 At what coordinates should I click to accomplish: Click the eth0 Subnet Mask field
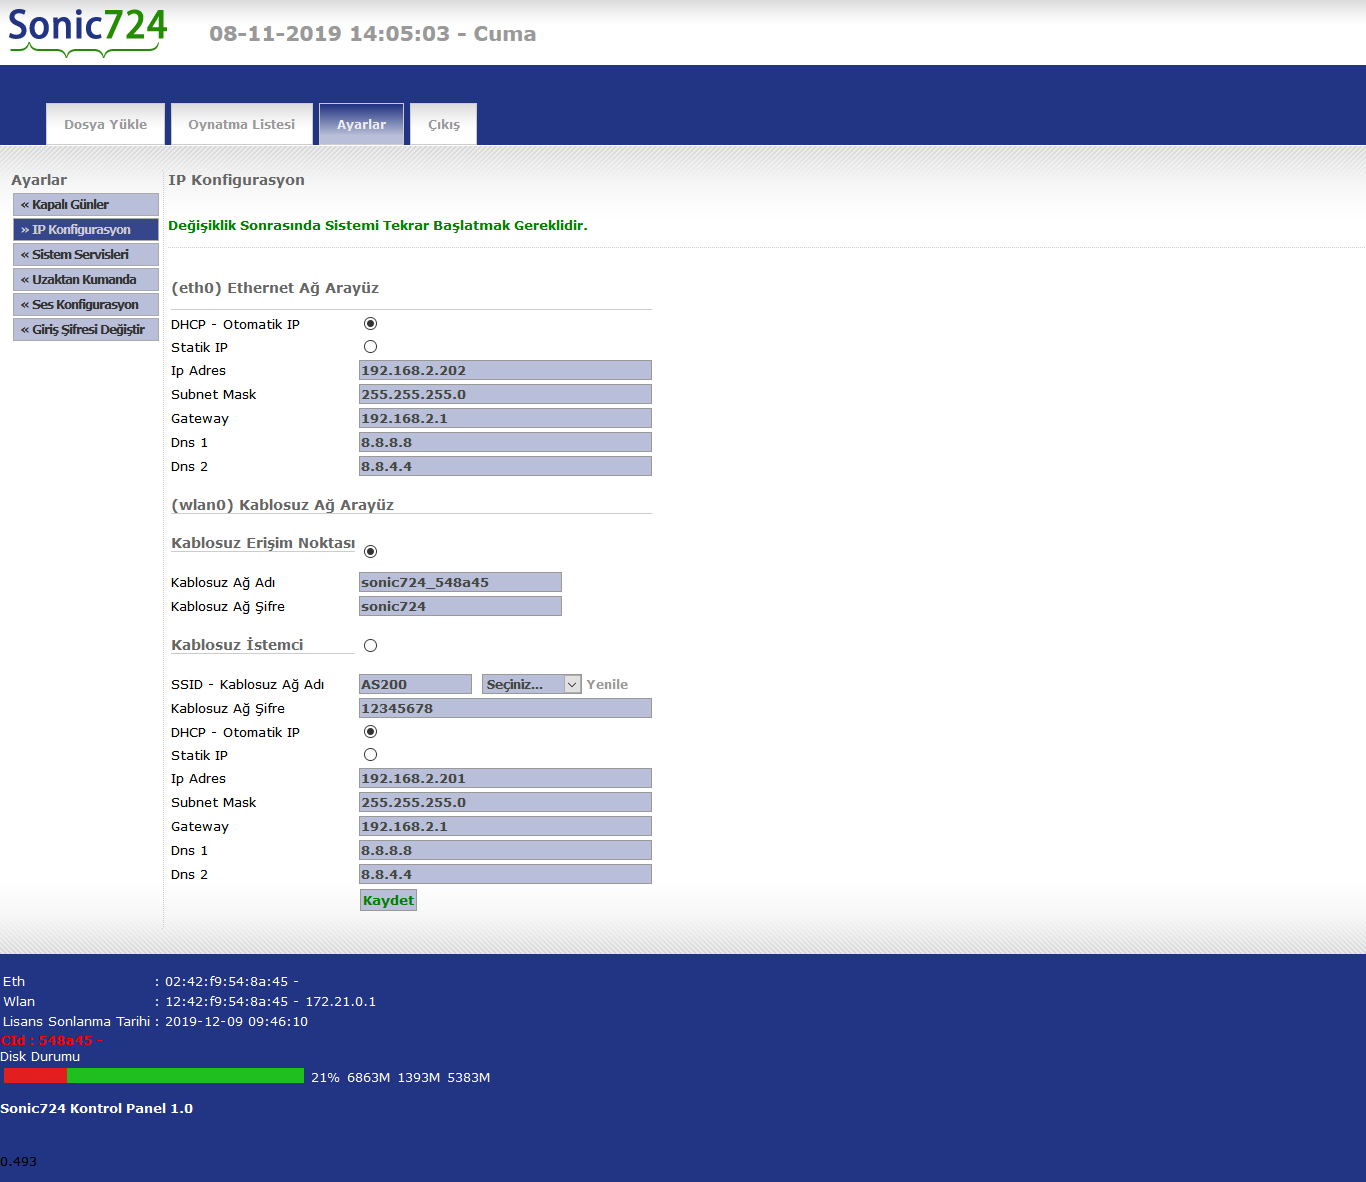coord(505,394)
